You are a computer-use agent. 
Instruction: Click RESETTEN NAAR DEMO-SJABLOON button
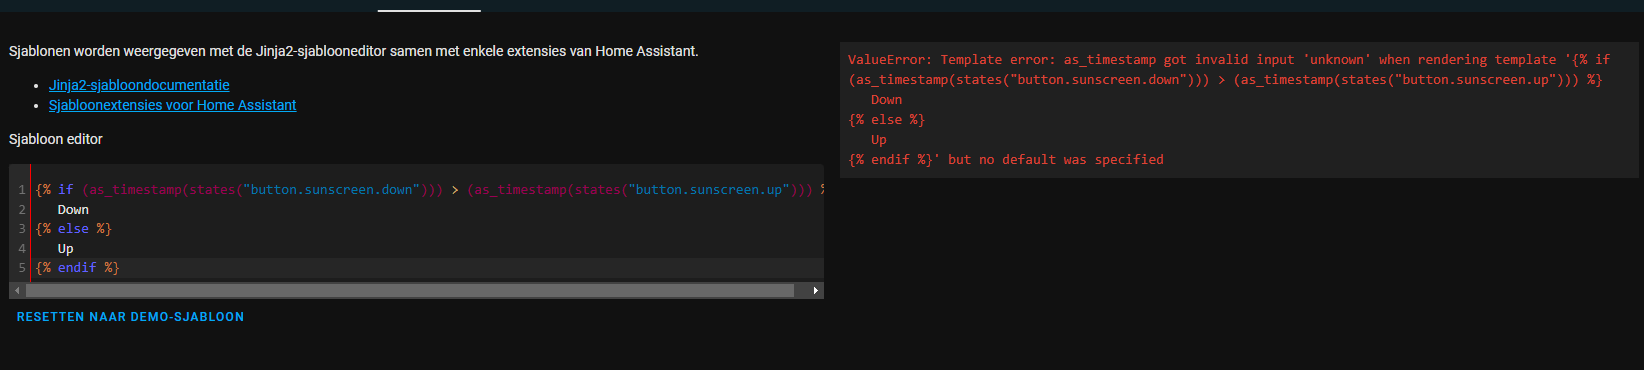coord(130,317)
